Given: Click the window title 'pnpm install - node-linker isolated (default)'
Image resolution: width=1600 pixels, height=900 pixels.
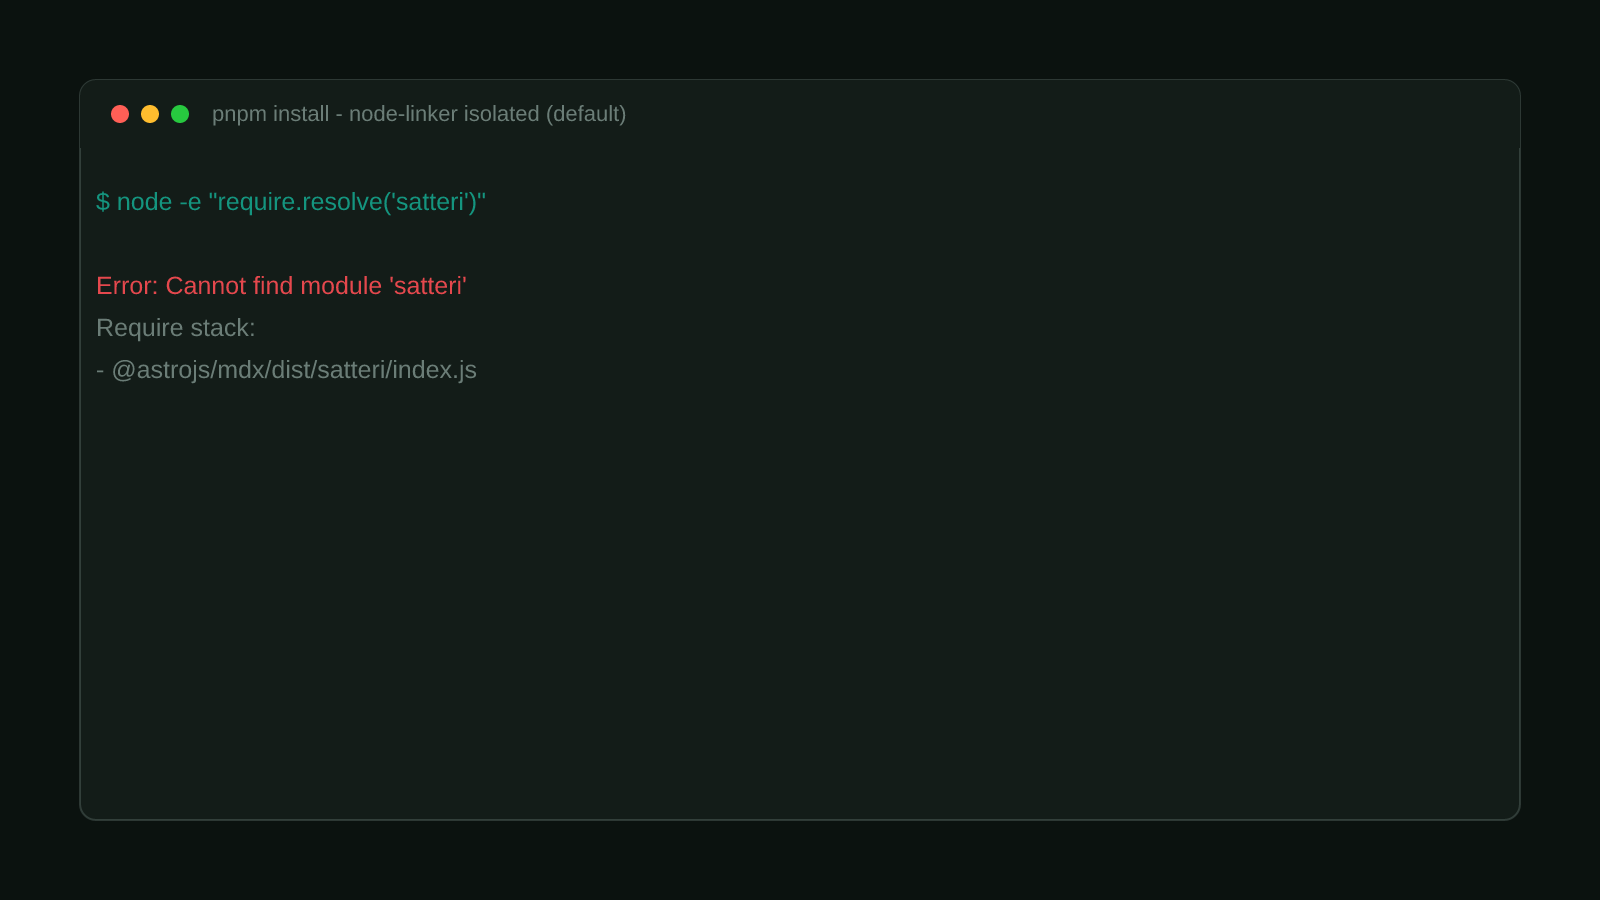Looking at the screenshot, I should [x=419, y=114].
